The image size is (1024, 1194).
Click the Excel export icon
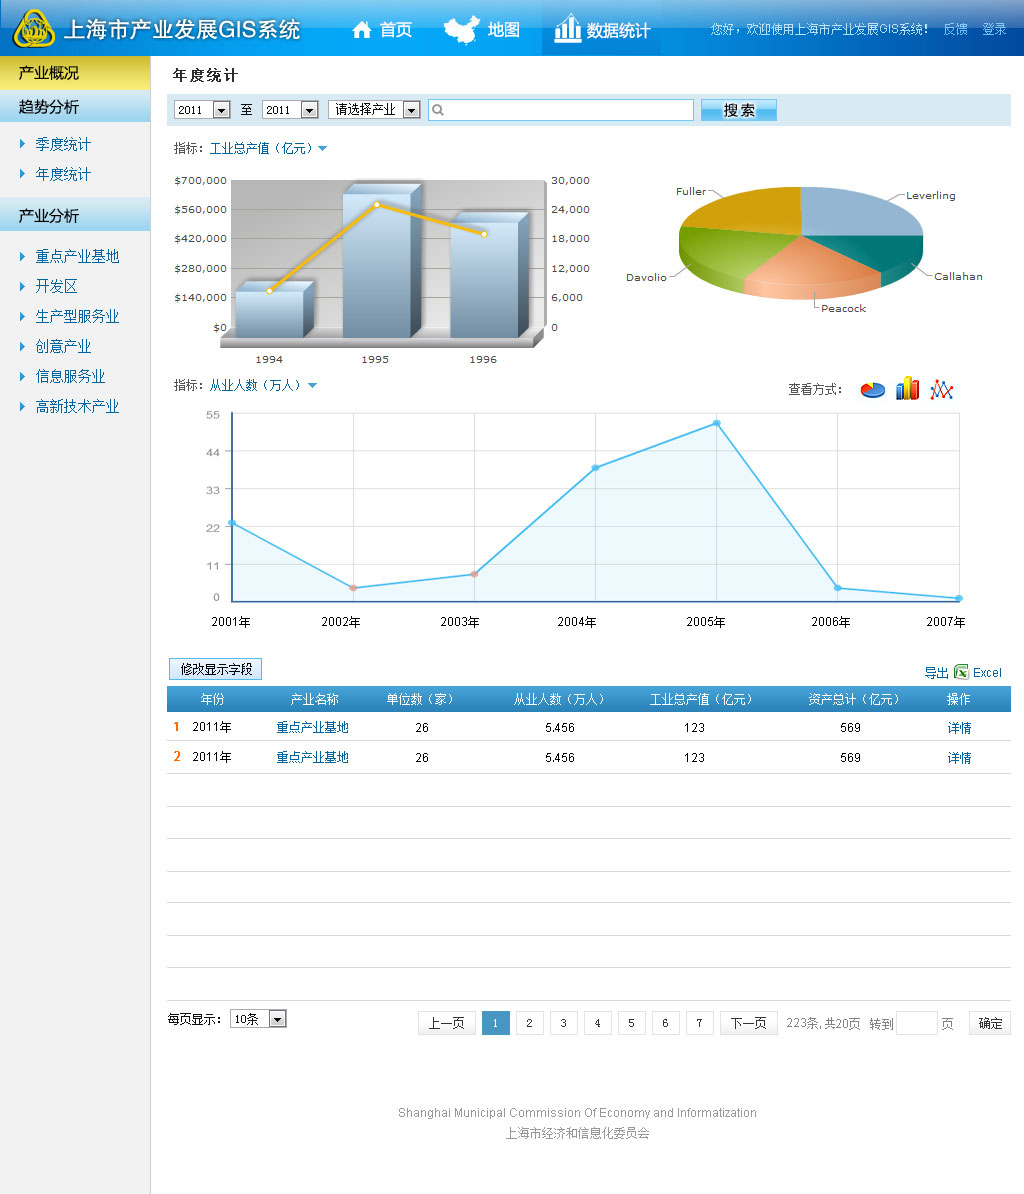point(961,672)
